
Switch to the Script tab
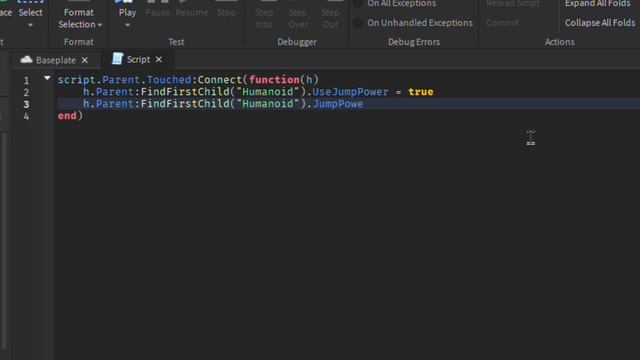138,60
